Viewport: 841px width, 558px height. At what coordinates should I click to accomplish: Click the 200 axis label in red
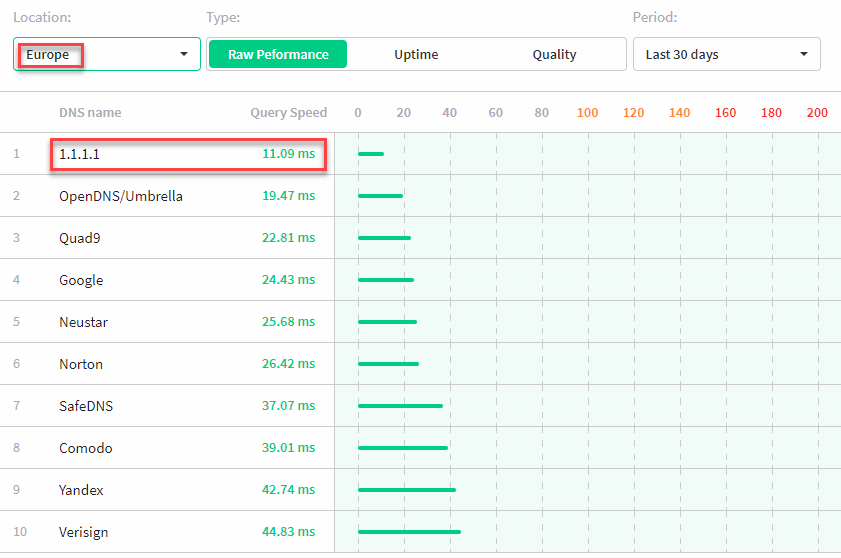[x=817, y=113]
